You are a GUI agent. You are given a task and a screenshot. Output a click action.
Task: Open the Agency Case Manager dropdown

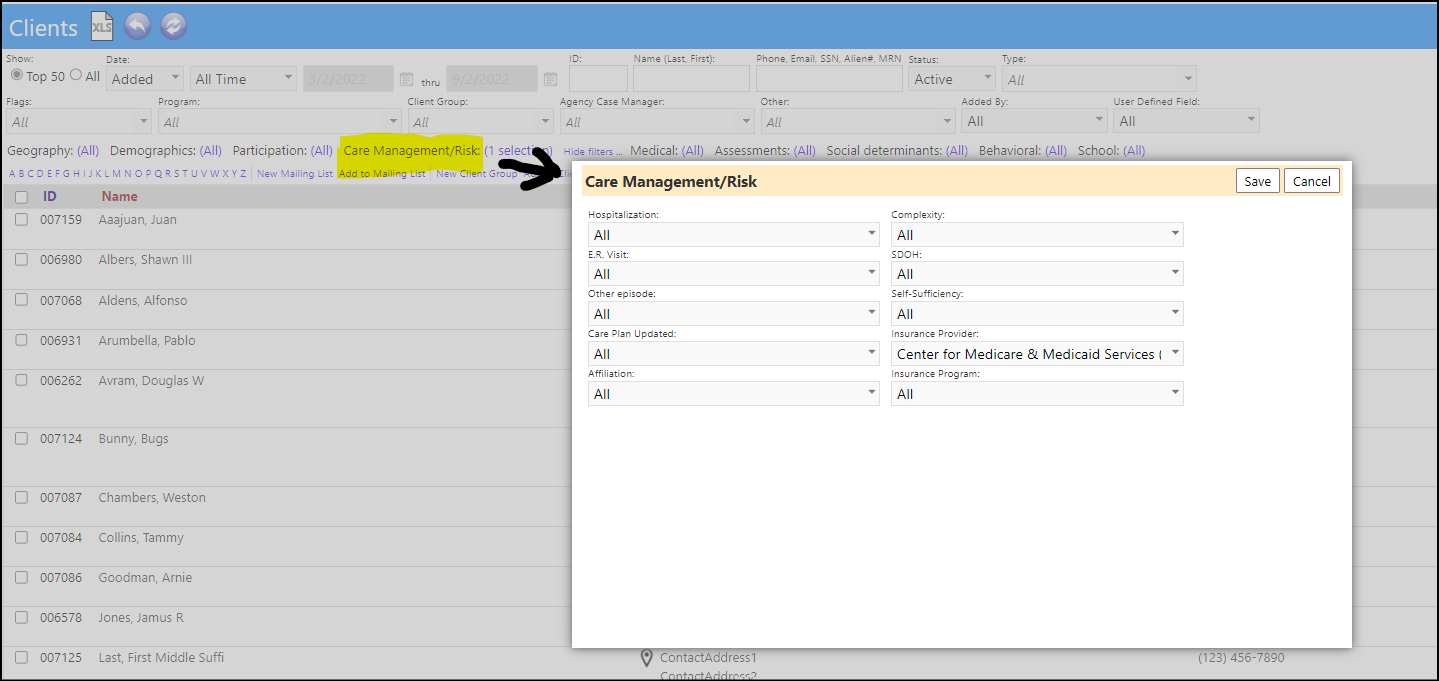click(657, 122)
